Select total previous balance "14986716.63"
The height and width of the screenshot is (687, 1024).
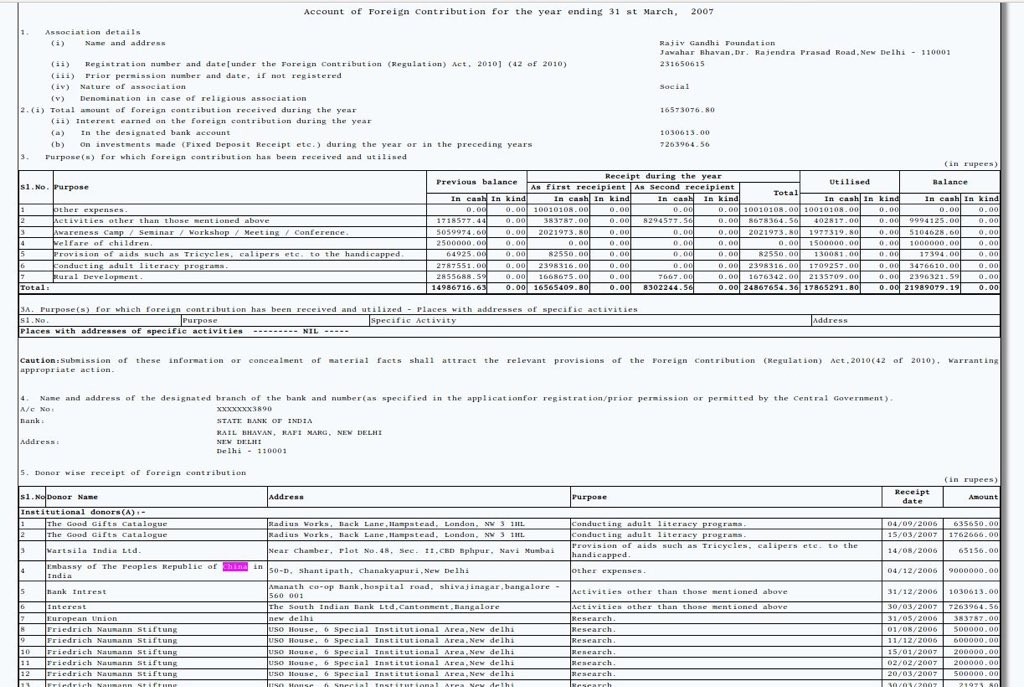(458, 288)
